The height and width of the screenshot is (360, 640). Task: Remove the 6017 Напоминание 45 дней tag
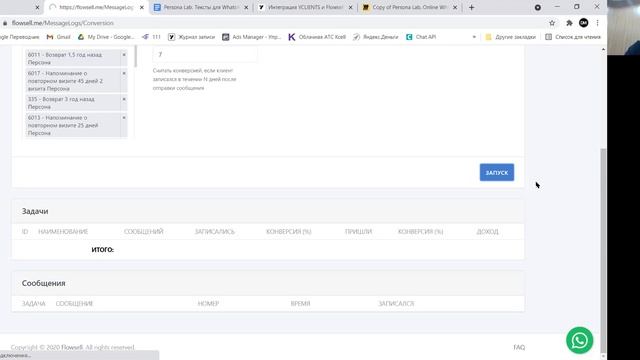(x=124, y=73)
